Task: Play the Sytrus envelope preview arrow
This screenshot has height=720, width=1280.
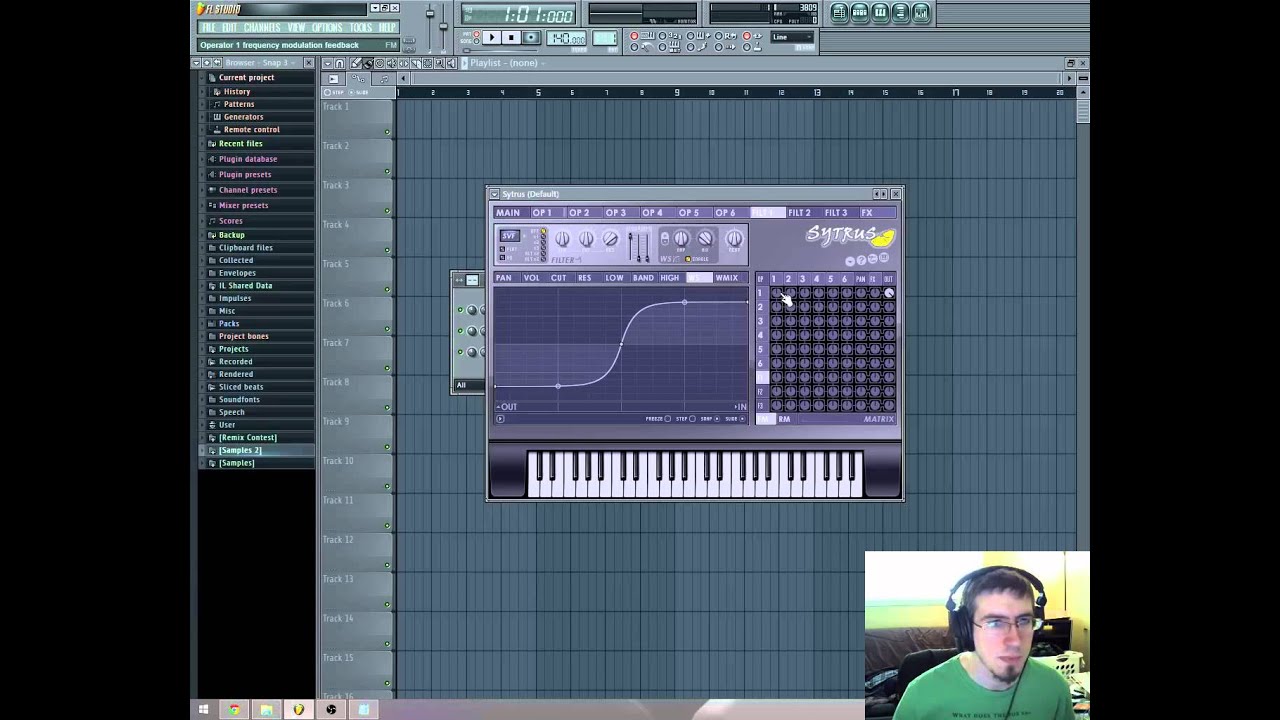Action: (500, 419)
